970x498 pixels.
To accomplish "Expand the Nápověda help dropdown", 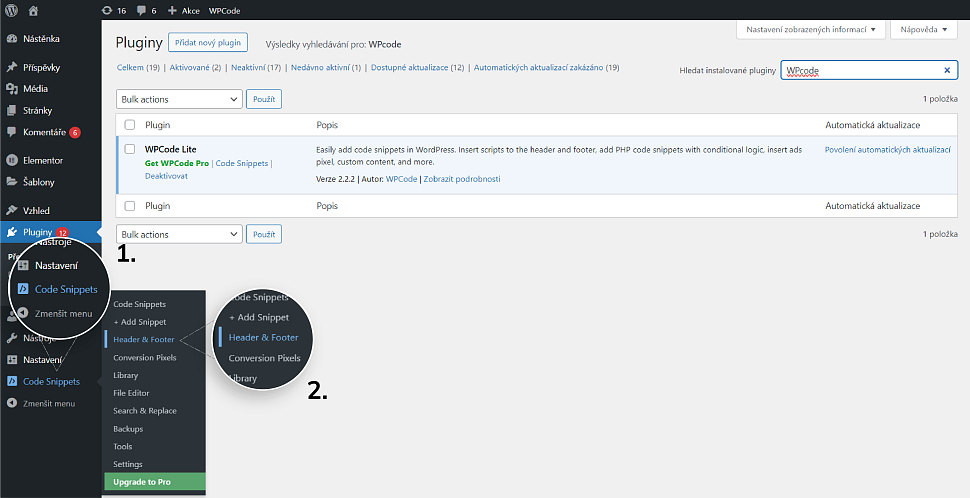I will [924, 29].
